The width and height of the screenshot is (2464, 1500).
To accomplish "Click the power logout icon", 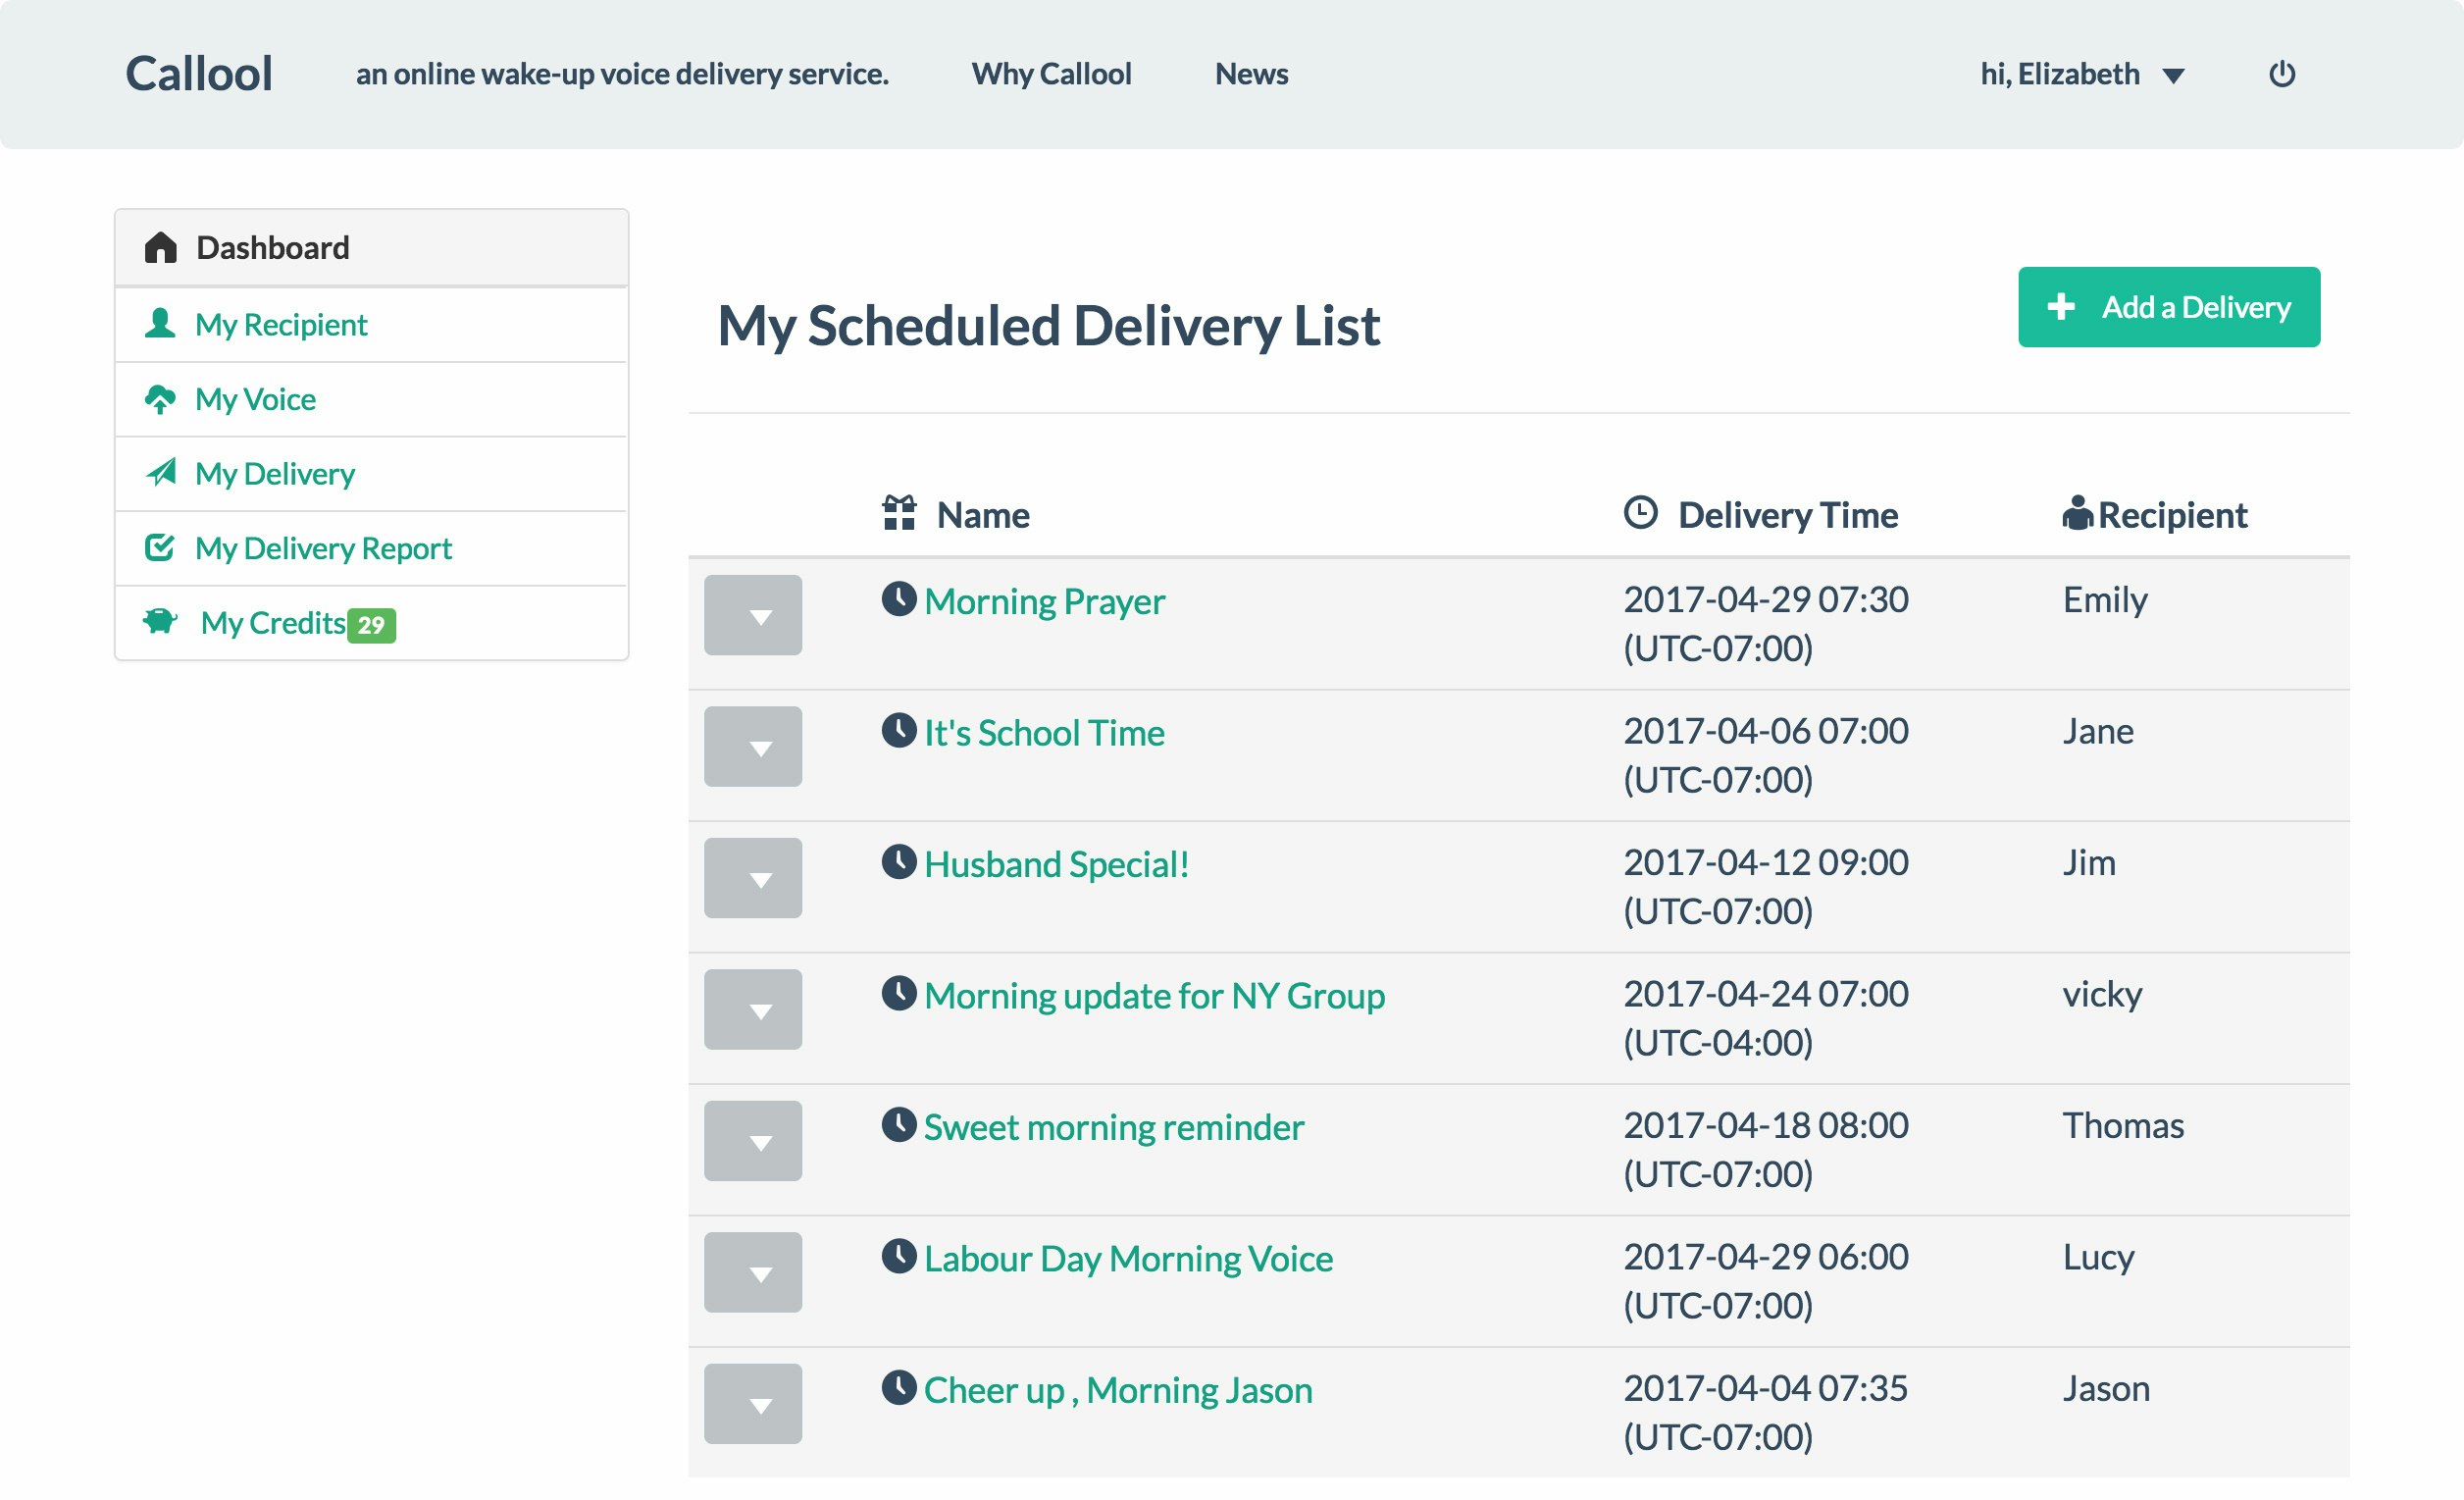I will pyautogui.click(x=2281, y=74).
